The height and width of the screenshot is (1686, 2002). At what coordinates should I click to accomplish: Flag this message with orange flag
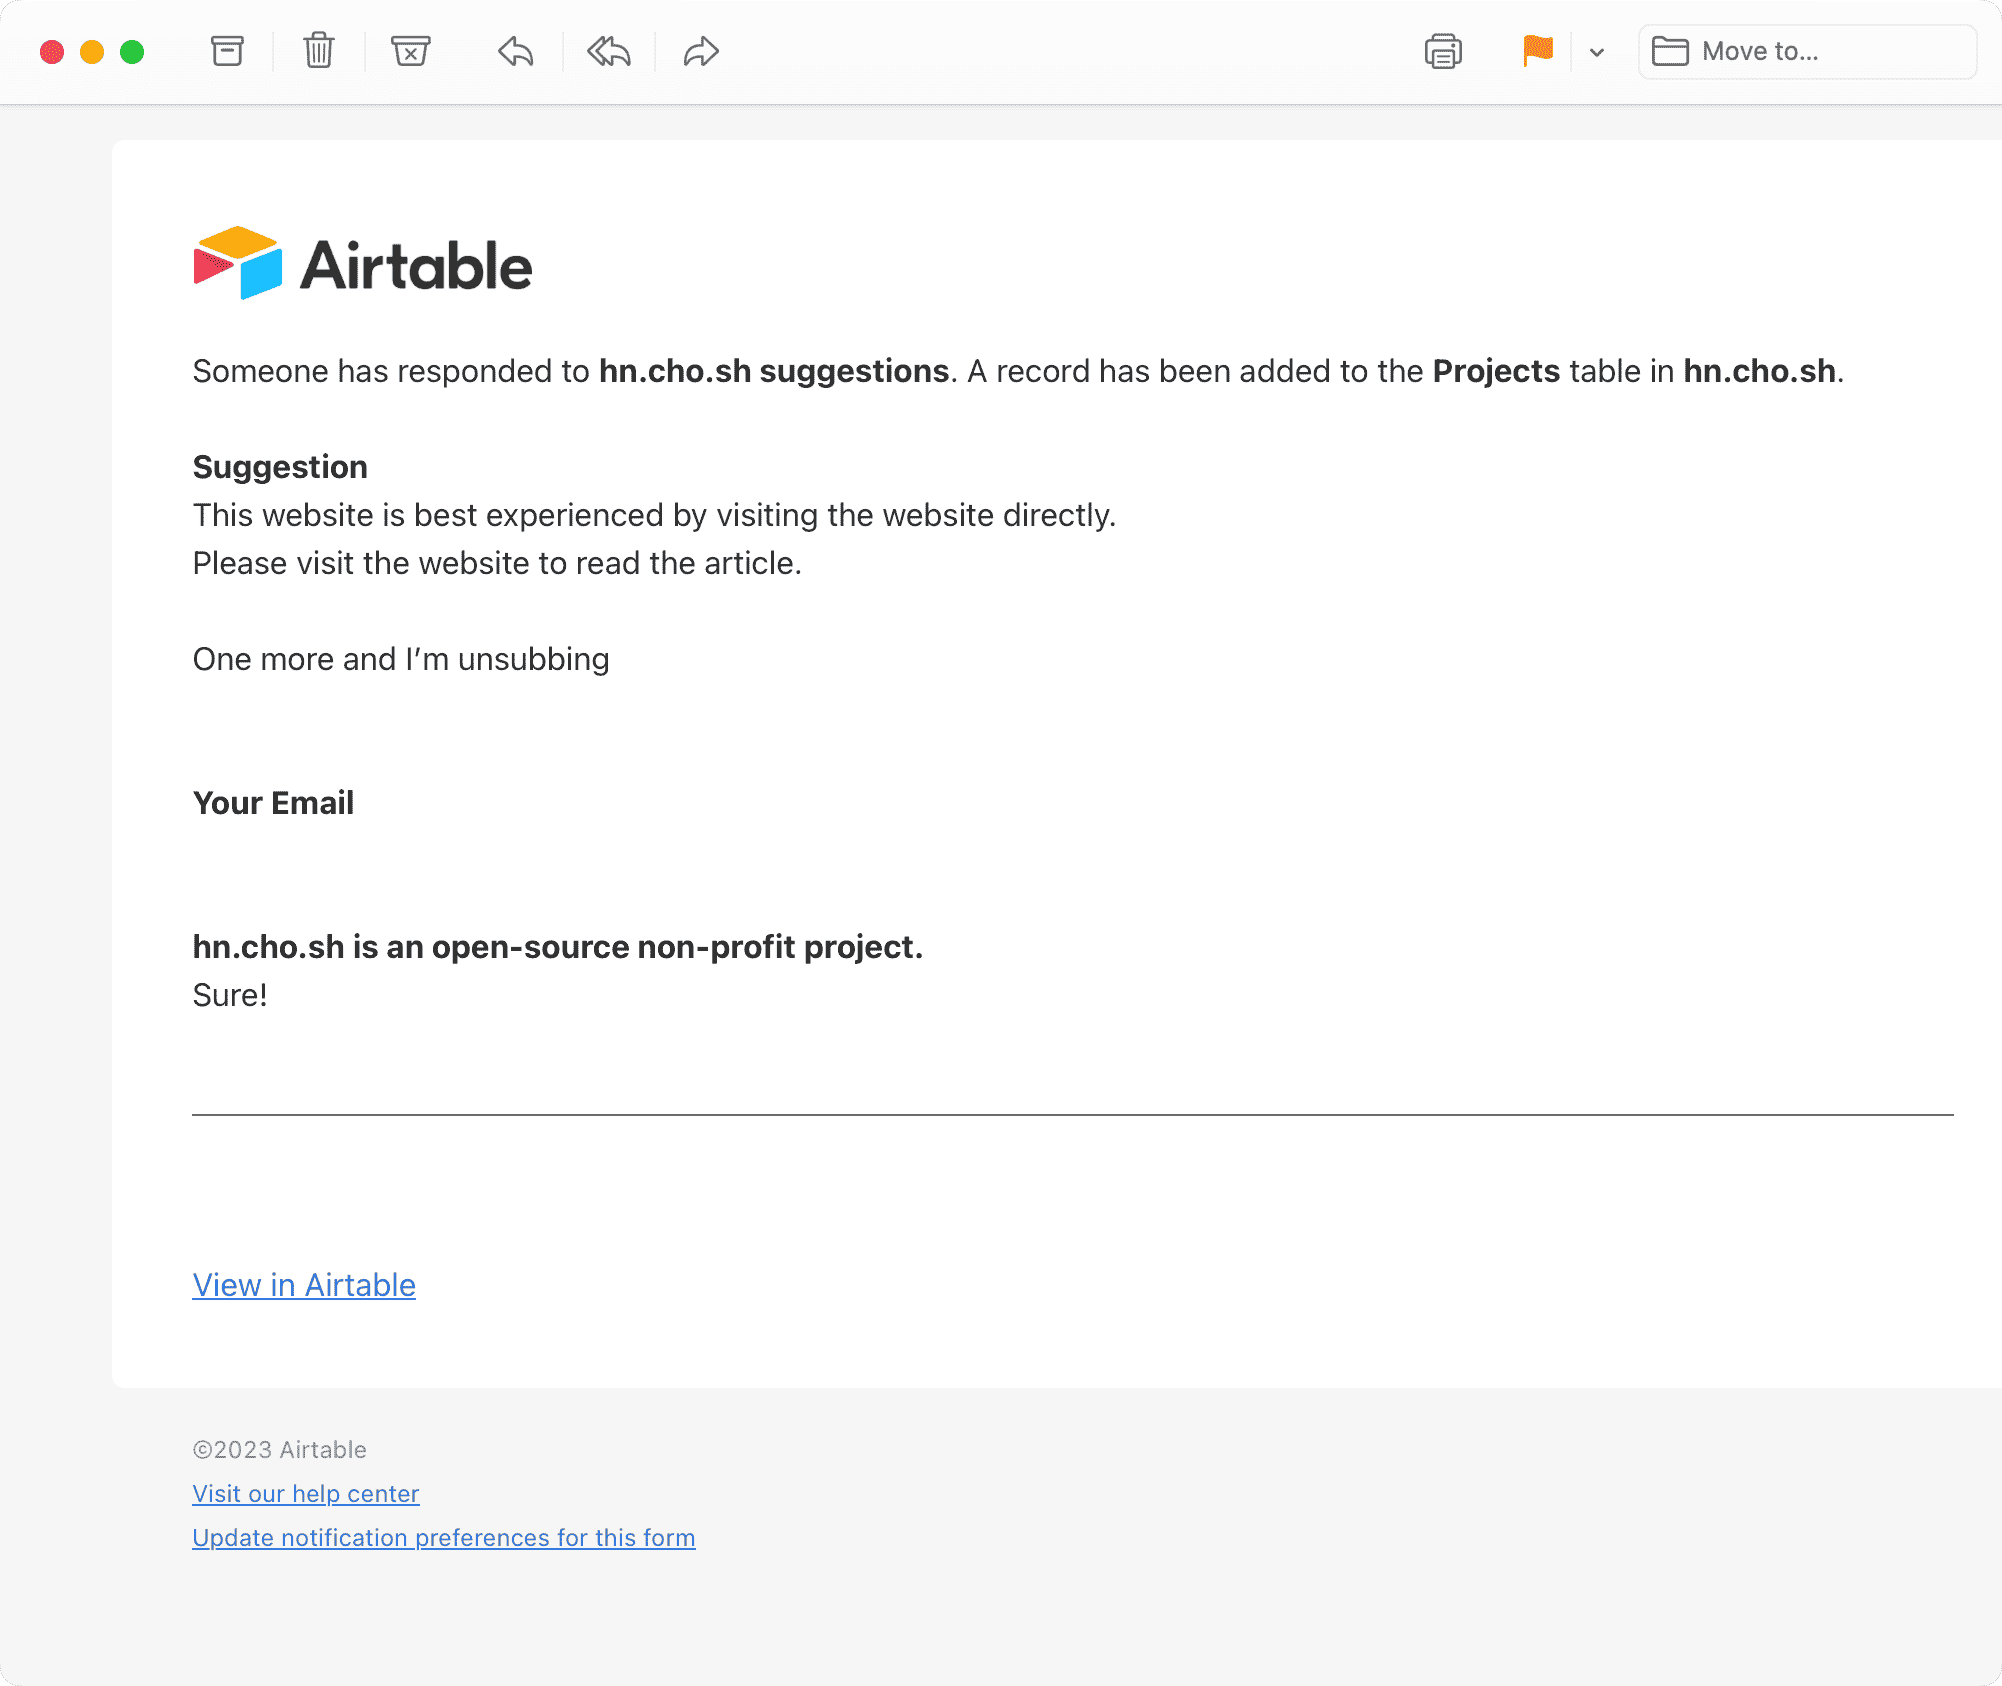[1537, 51]
